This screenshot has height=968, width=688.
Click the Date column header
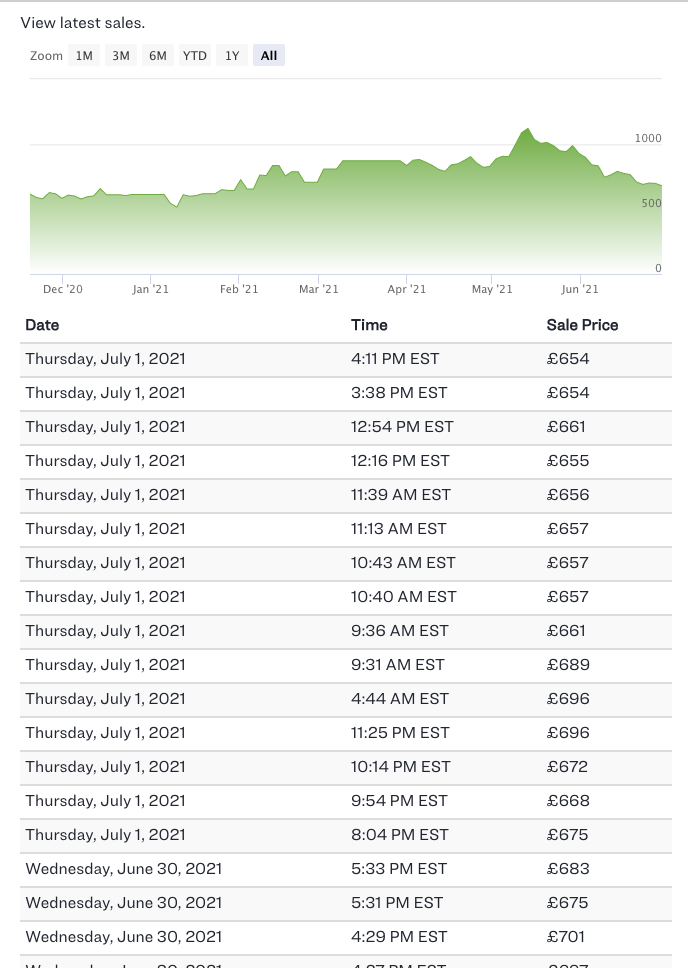pyautogui.click(x=42, y=325)
